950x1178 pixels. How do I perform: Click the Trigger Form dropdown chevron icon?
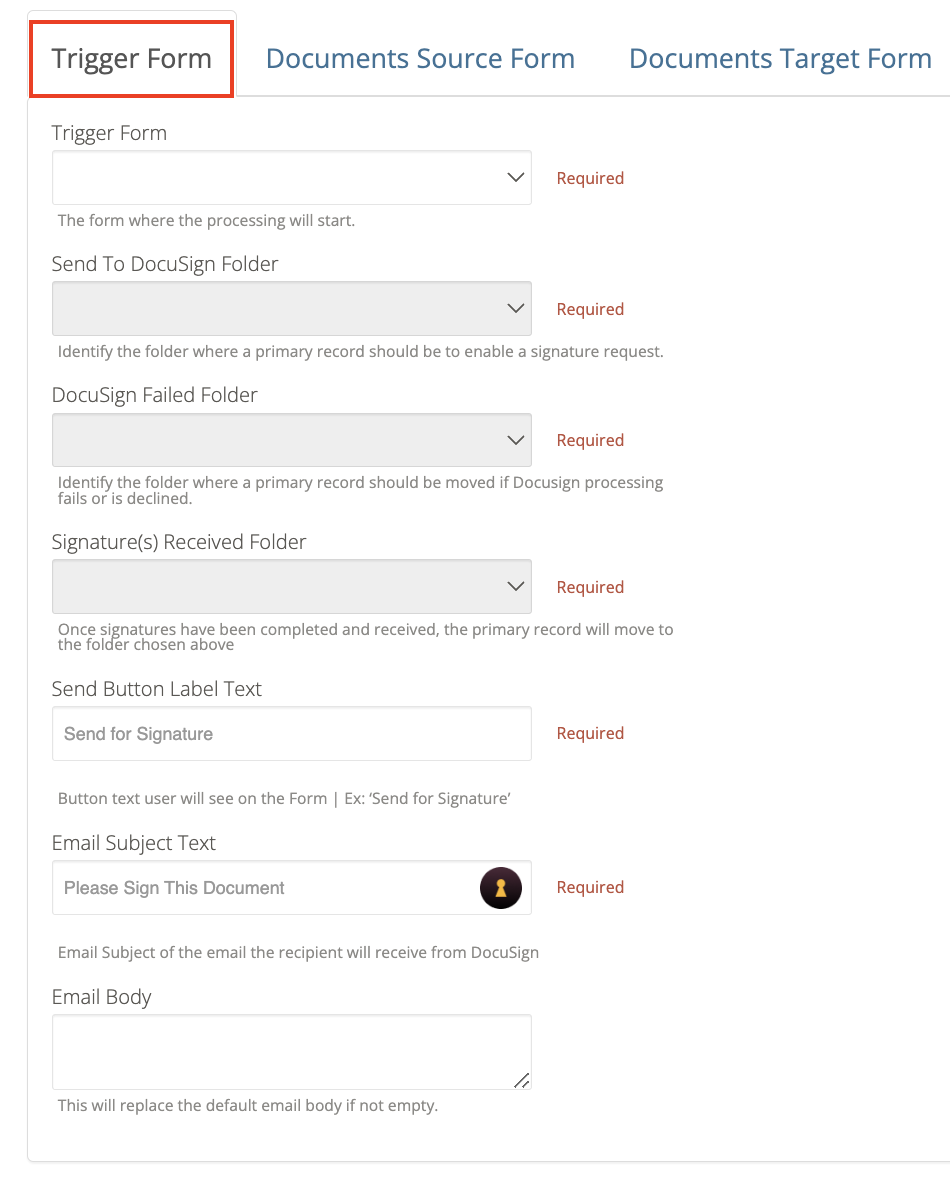coord(515,177)
